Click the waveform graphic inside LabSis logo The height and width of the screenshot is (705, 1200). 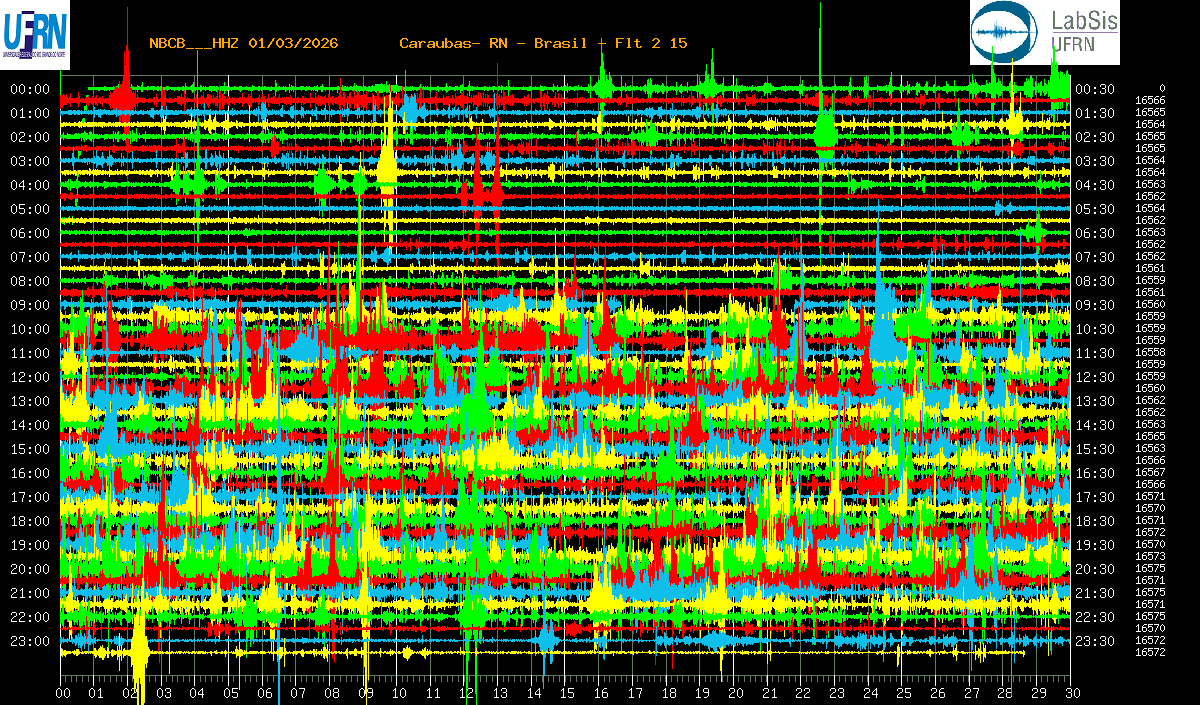(1003, 34)
